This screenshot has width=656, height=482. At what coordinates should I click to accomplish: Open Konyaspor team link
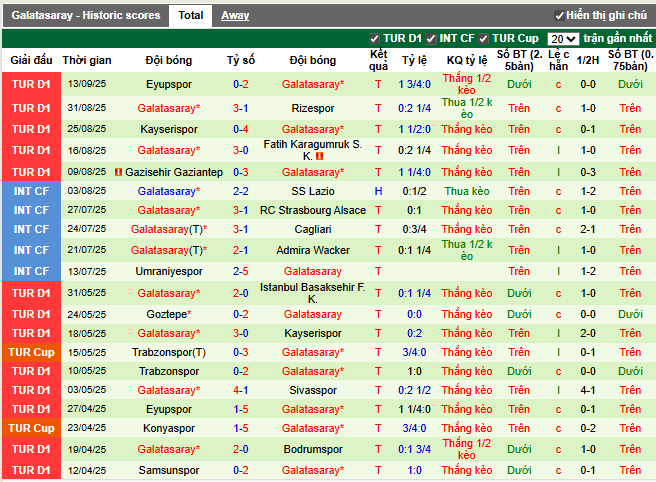pyautogui.click(x=169, y=428)
